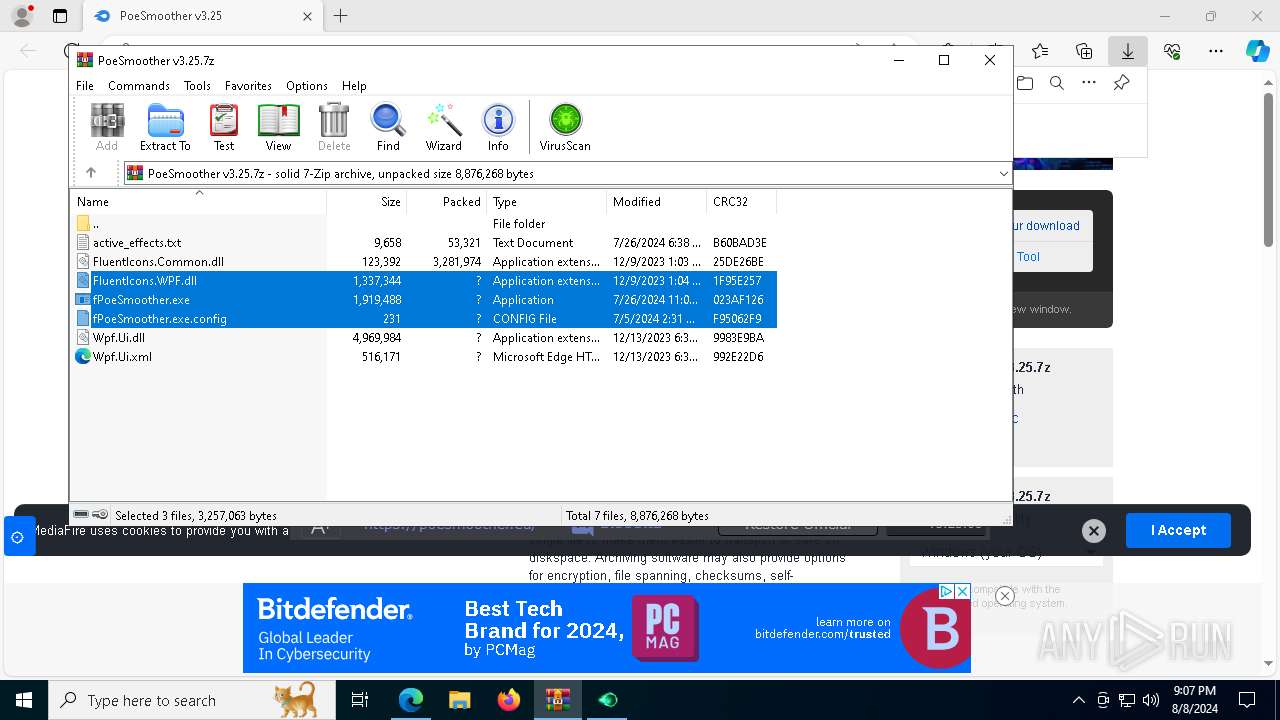1280x720 pixels.
Task: Select the parent folder '..' row
Action: pyautogui.click(x=424, y=224)
